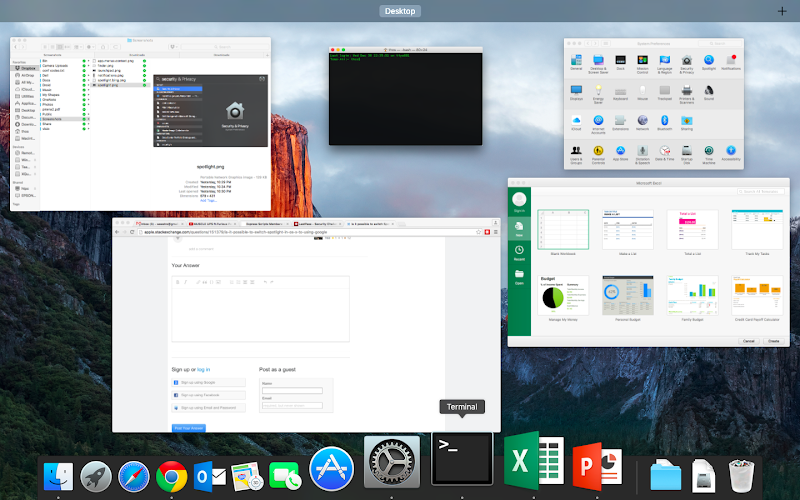The image size is (800, 500).
Task: Select the Terminal window
Action: tap(406, 96)
